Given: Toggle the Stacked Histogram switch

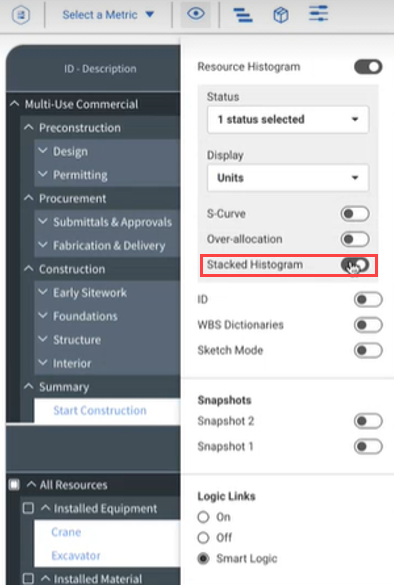Looking at the screenshot, I should (x=355, y=265).
